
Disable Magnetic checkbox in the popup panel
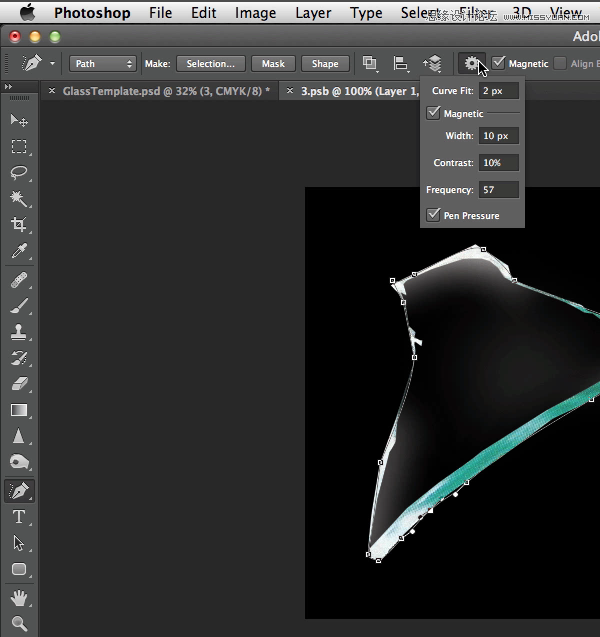pos(433,114)
